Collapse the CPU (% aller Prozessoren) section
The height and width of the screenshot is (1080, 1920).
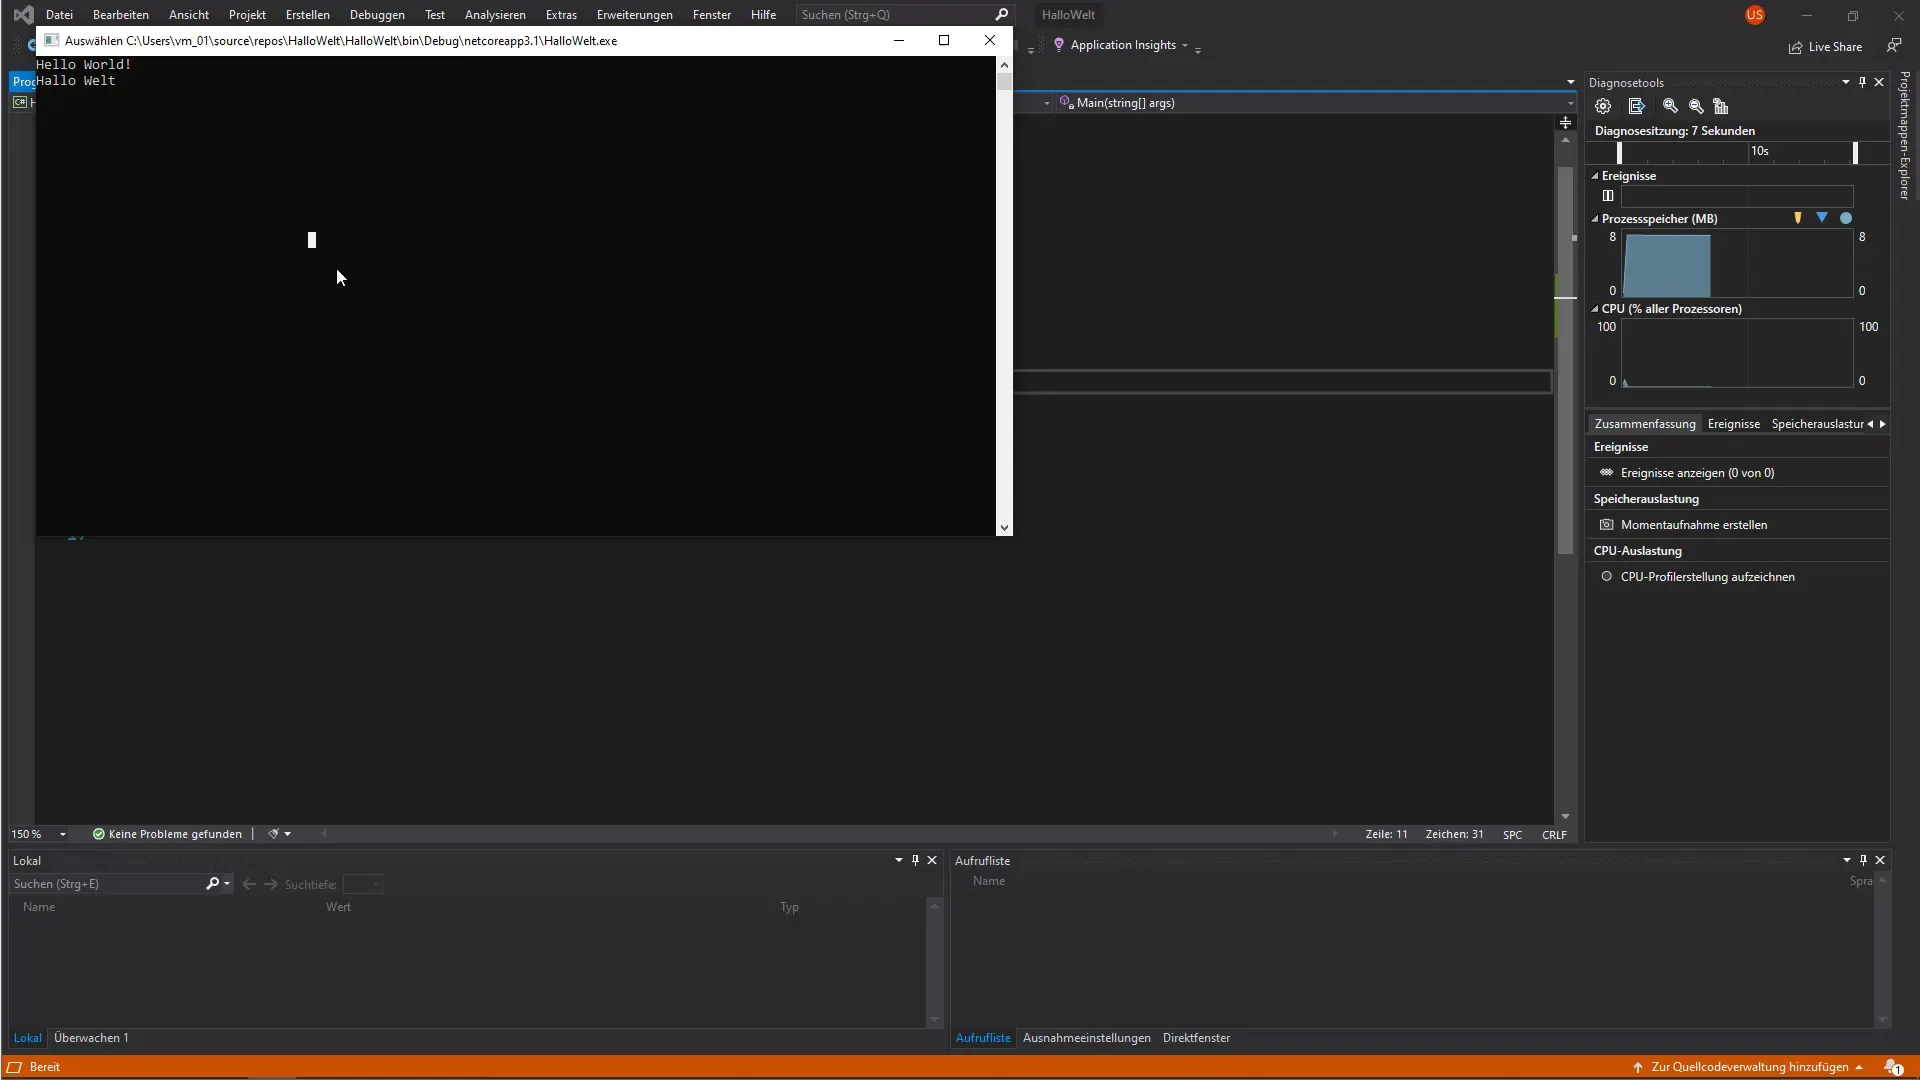[x=1595, y=309]
